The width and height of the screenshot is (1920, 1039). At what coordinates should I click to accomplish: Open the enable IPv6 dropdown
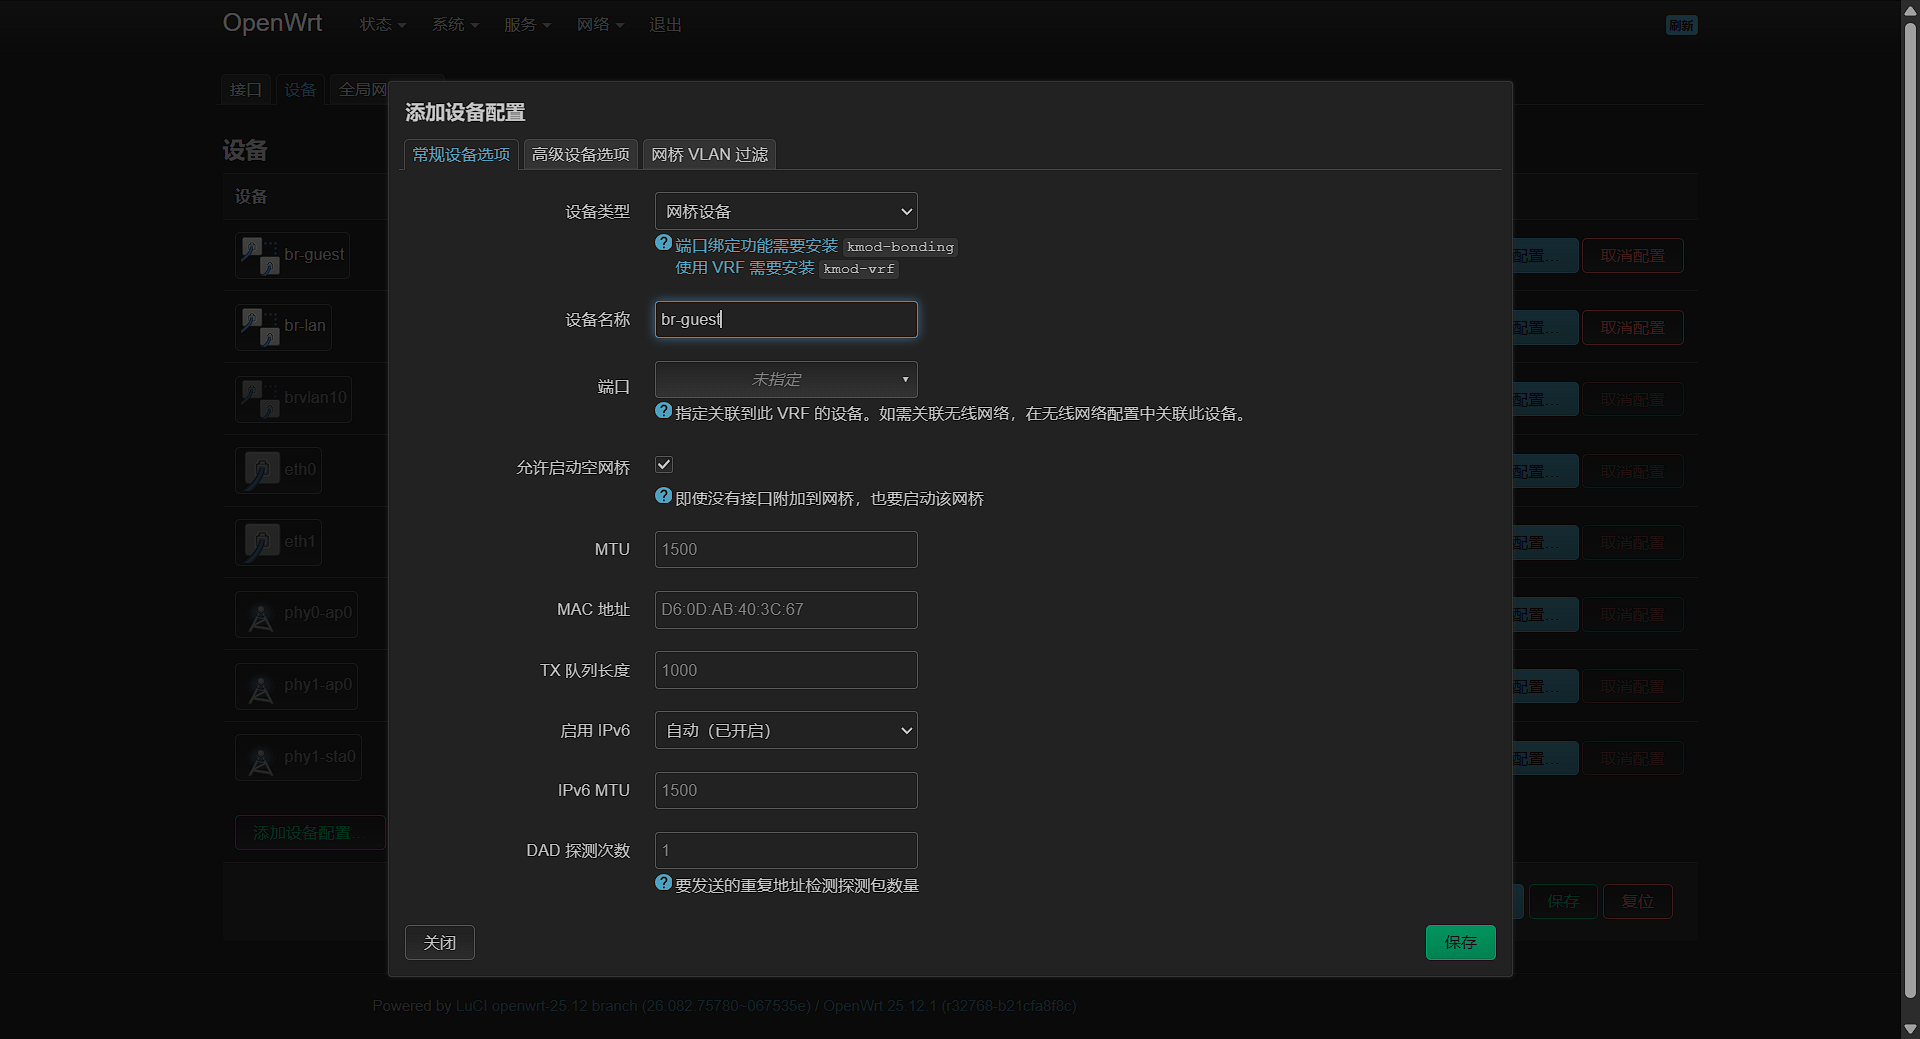coord(785,731)
